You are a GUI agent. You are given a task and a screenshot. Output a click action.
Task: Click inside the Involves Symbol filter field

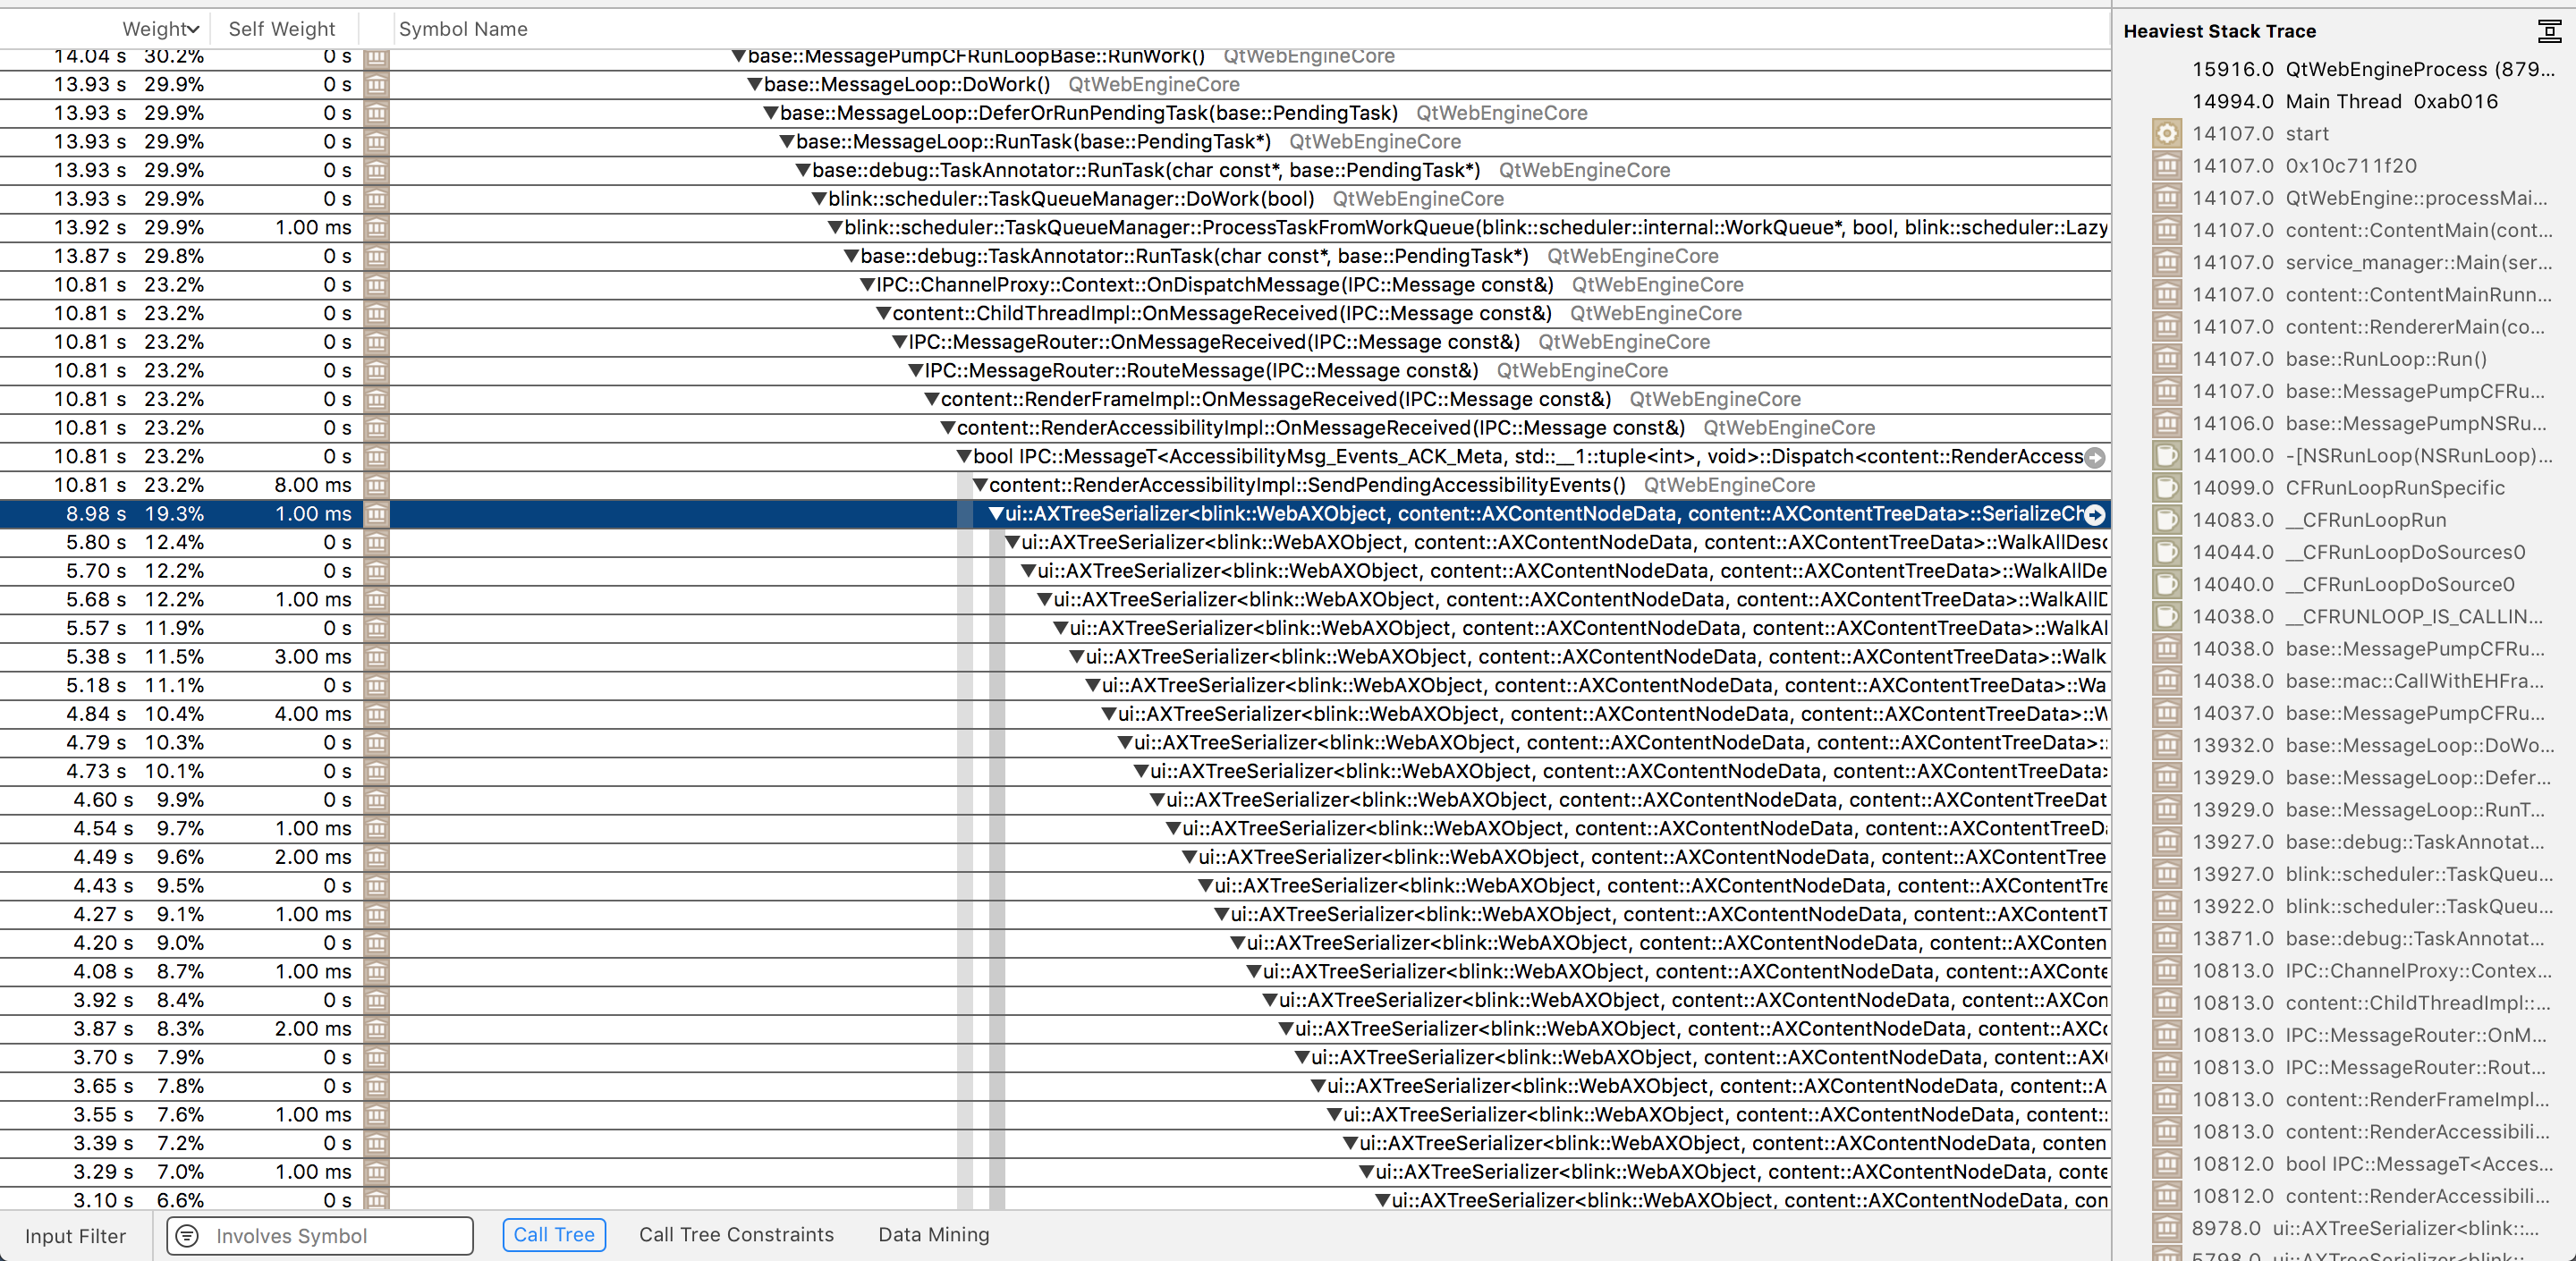pyautogui.click(x=330, y=1236)
